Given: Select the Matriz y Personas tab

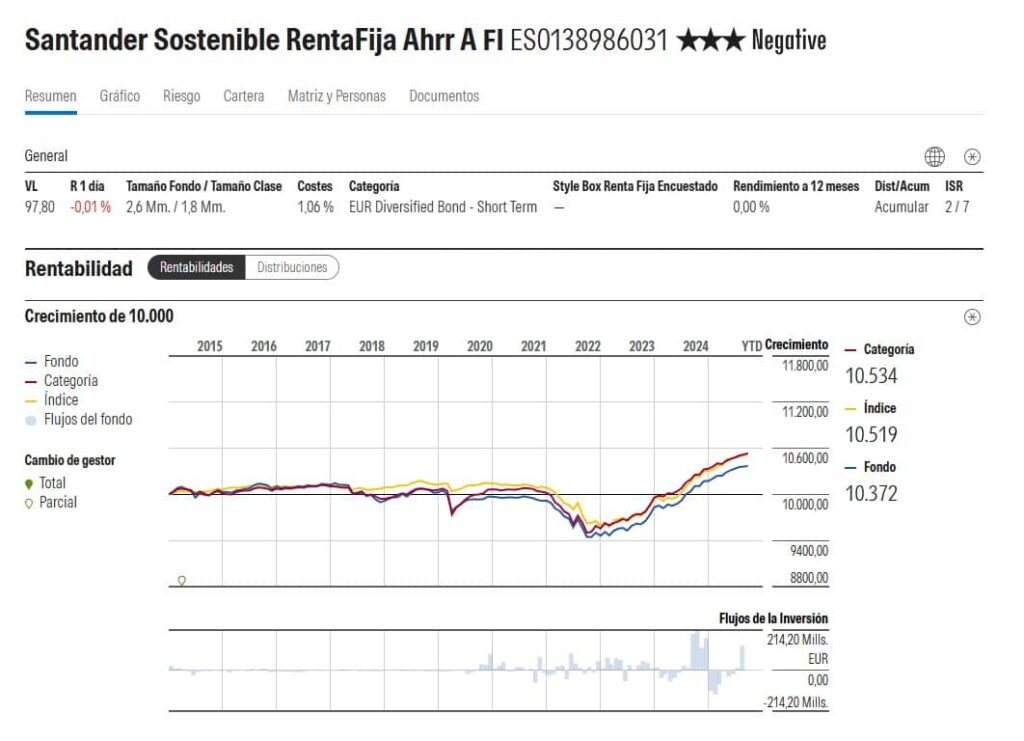Looking at the screenshot, I should pos(337,96).
